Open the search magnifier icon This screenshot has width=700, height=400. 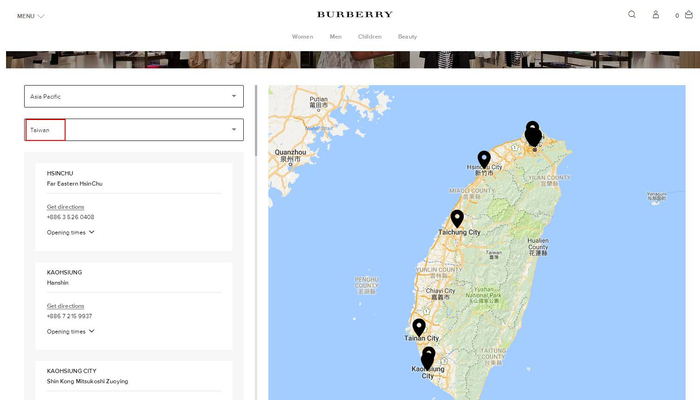pos(632,14)
